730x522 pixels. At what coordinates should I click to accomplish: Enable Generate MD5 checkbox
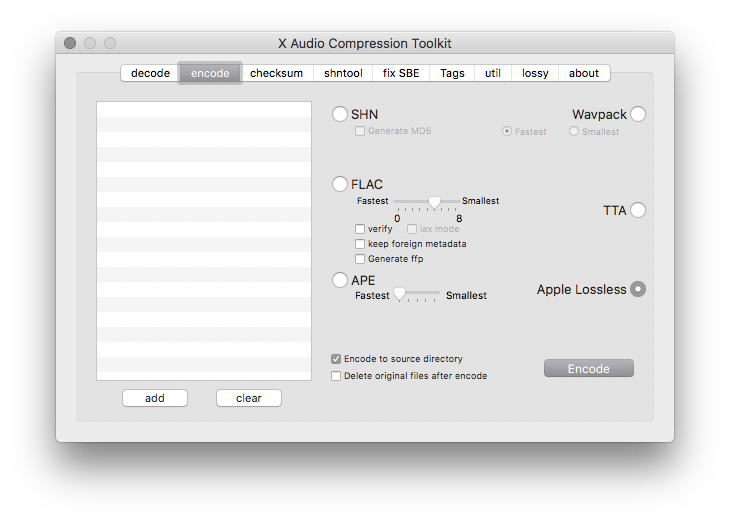coord(360,131)
